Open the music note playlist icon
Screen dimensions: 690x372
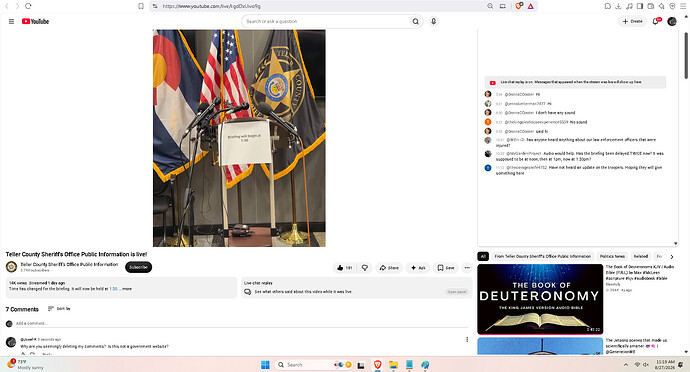tap(629, 6)
